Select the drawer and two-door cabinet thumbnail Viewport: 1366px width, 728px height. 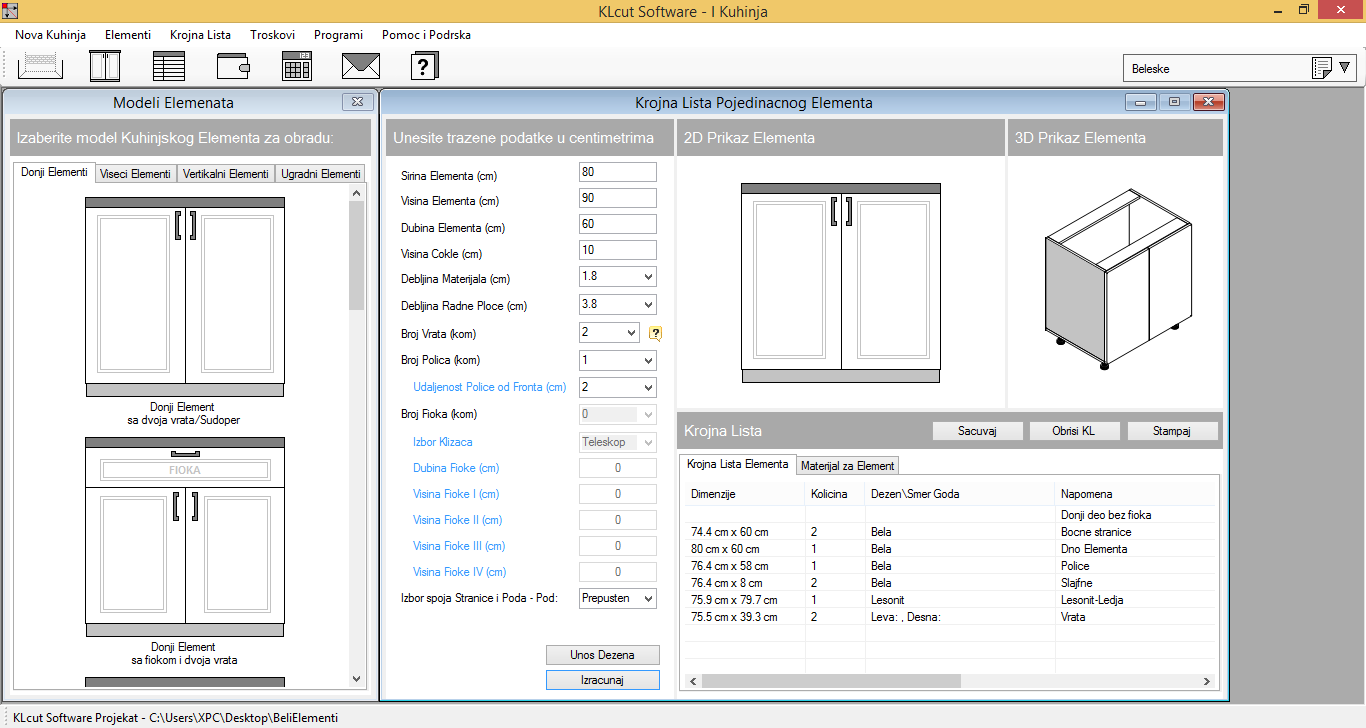click(x=185, y=535)
